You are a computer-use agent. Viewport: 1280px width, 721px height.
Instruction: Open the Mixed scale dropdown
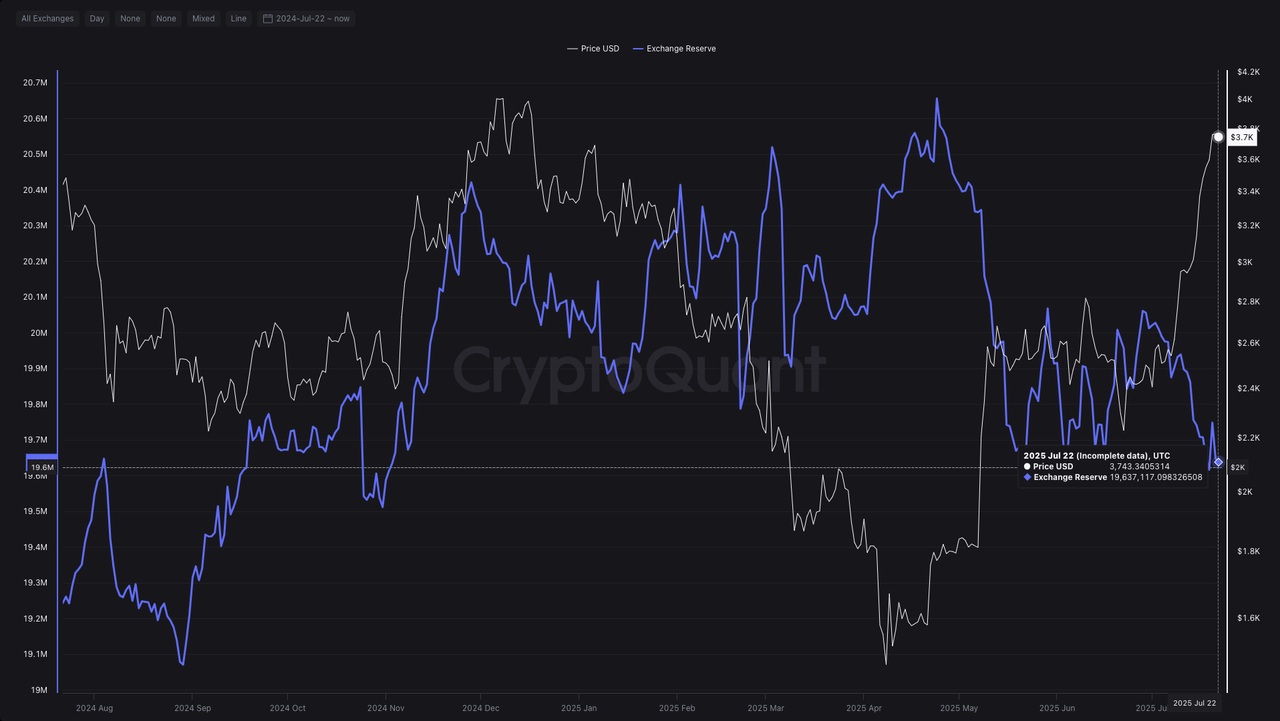click(203, 18)
